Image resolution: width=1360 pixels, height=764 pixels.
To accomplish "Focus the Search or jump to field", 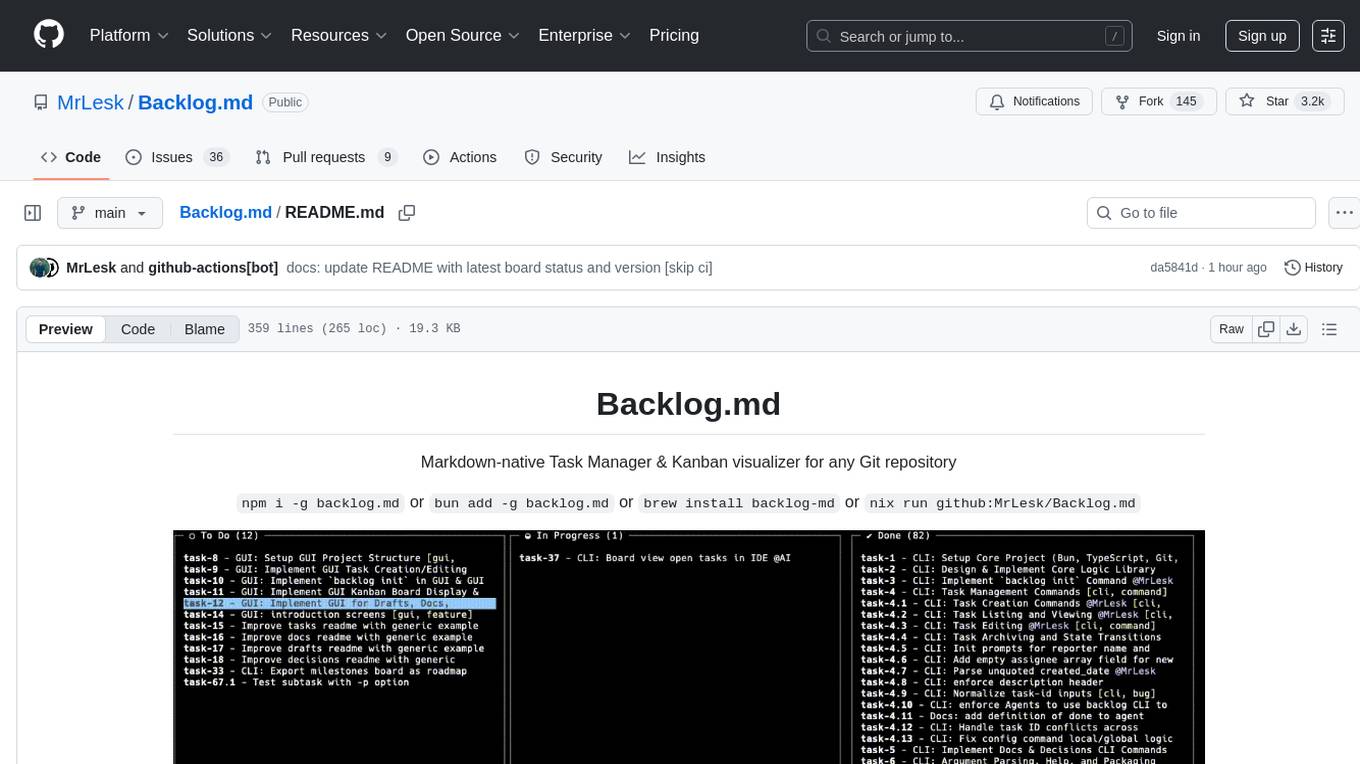I will [x=969, y=36].
